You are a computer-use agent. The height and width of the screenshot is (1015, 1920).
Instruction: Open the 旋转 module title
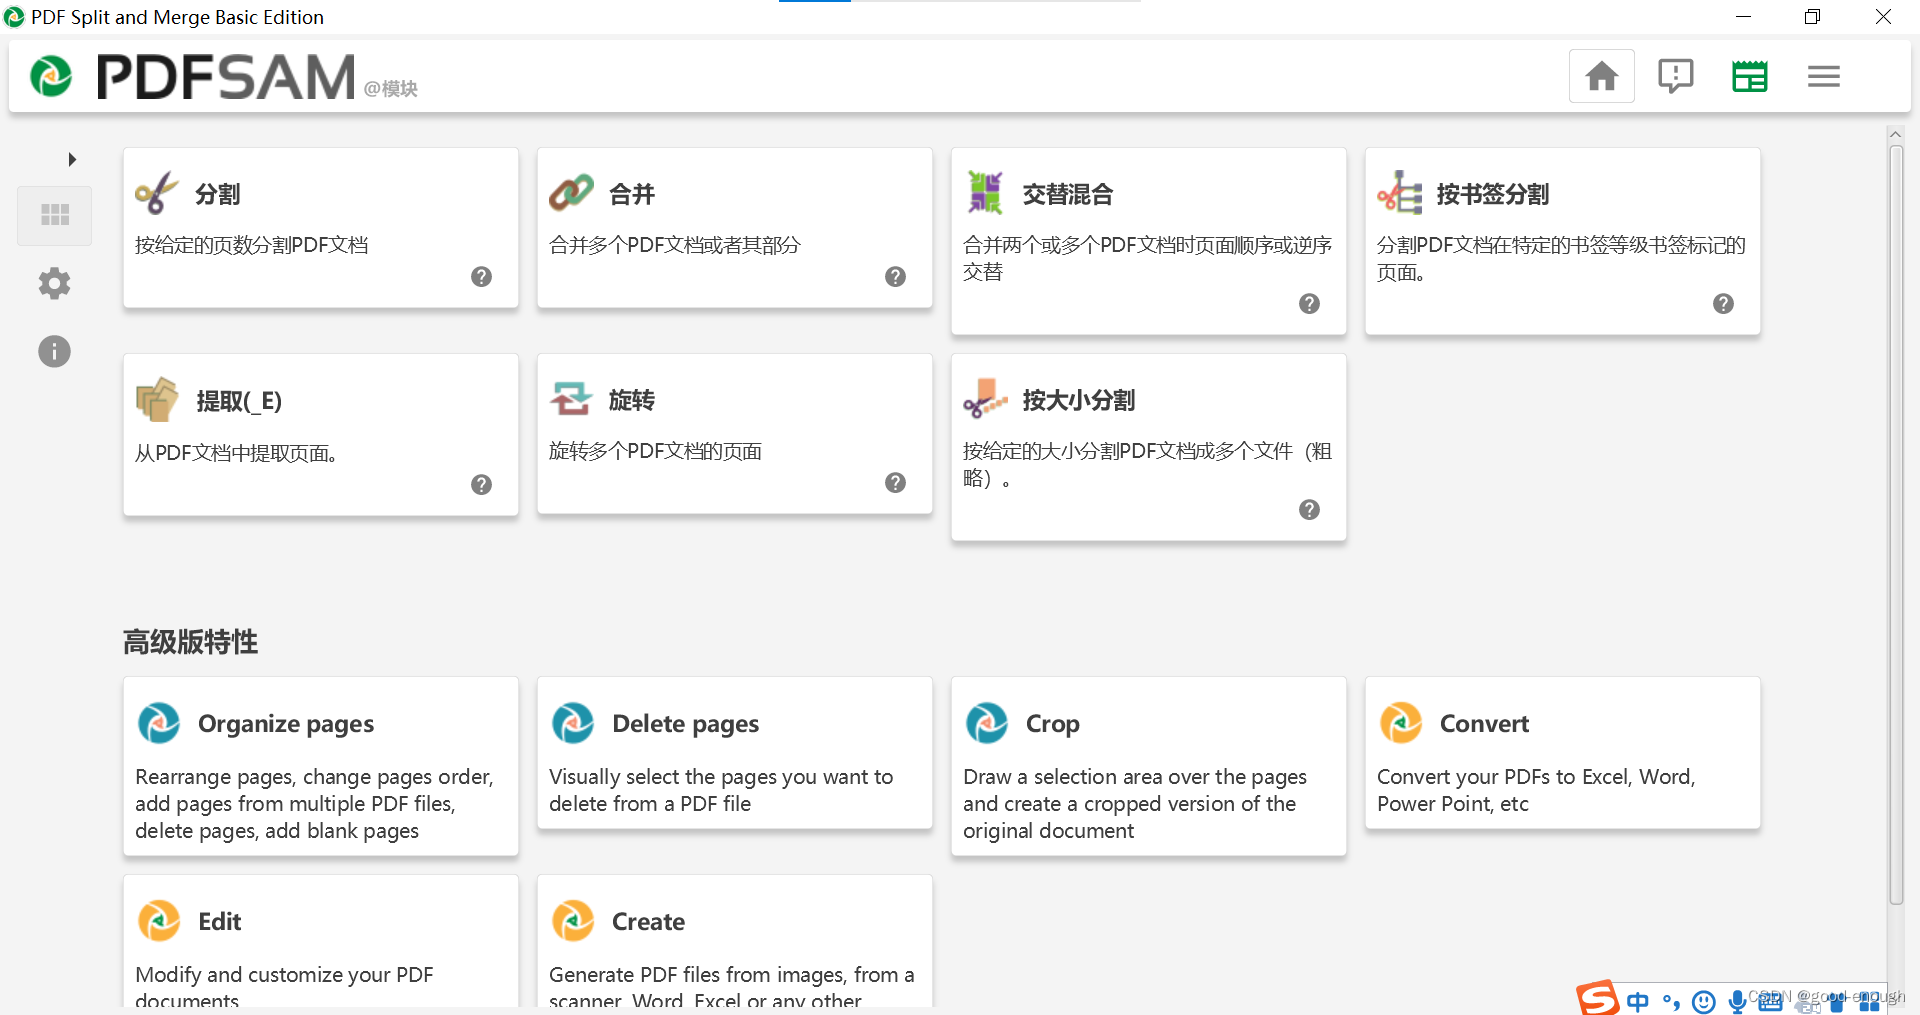632,400
